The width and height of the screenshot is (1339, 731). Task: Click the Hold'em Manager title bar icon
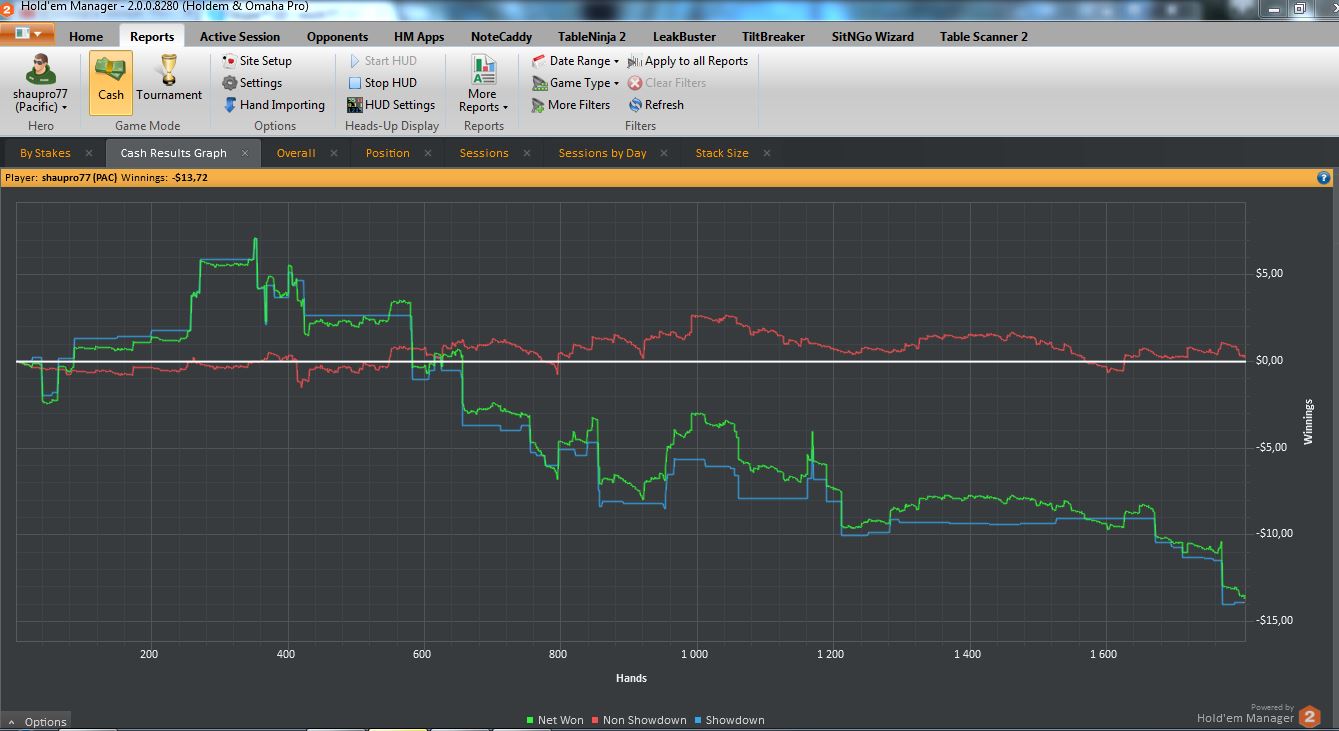8,7
